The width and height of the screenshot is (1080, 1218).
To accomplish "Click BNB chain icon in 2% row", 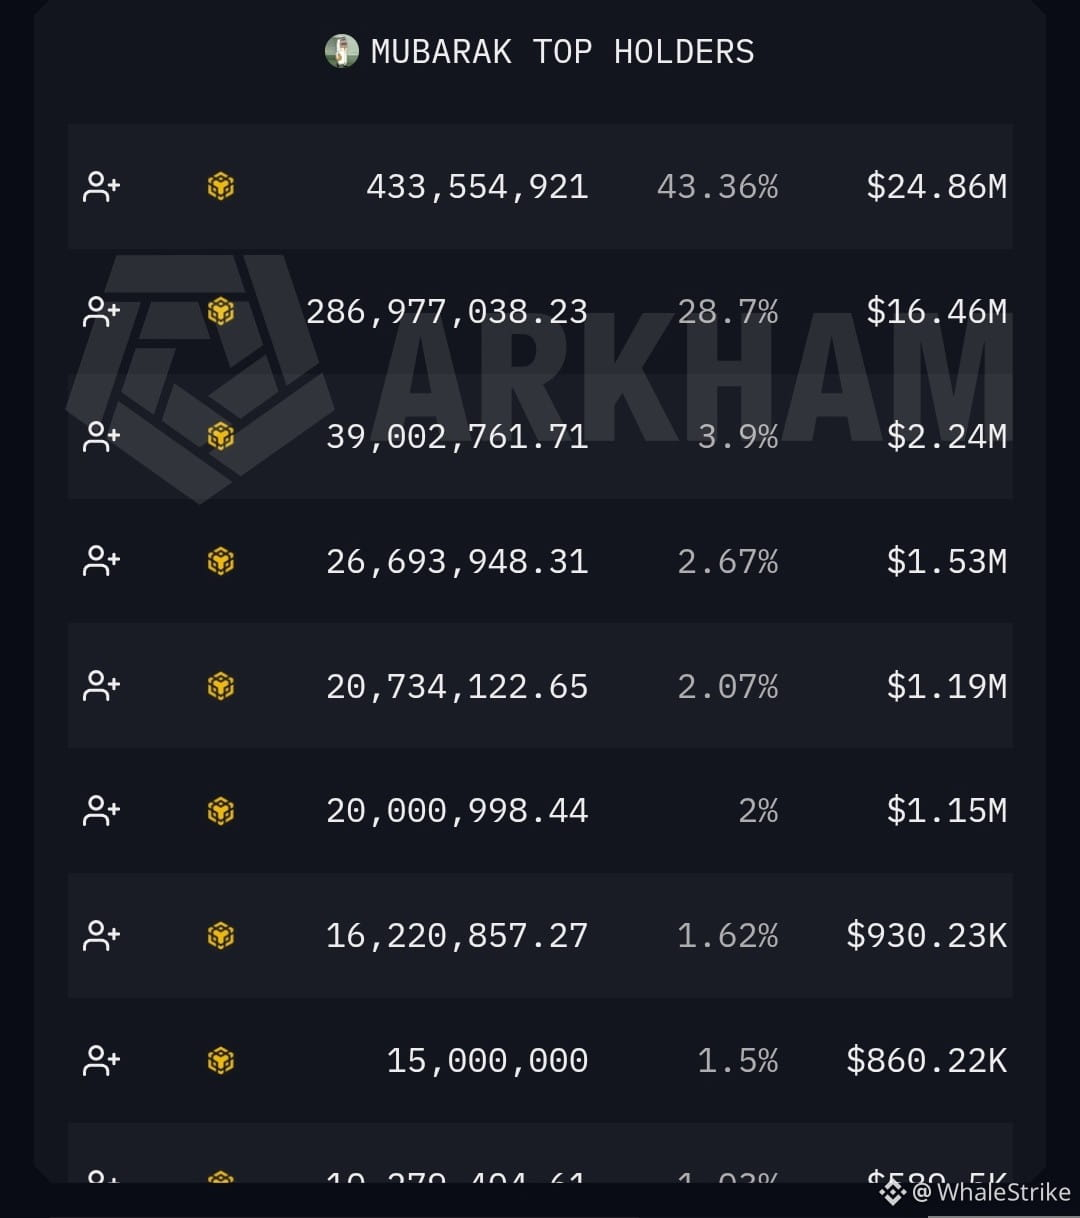I will 221,811.
